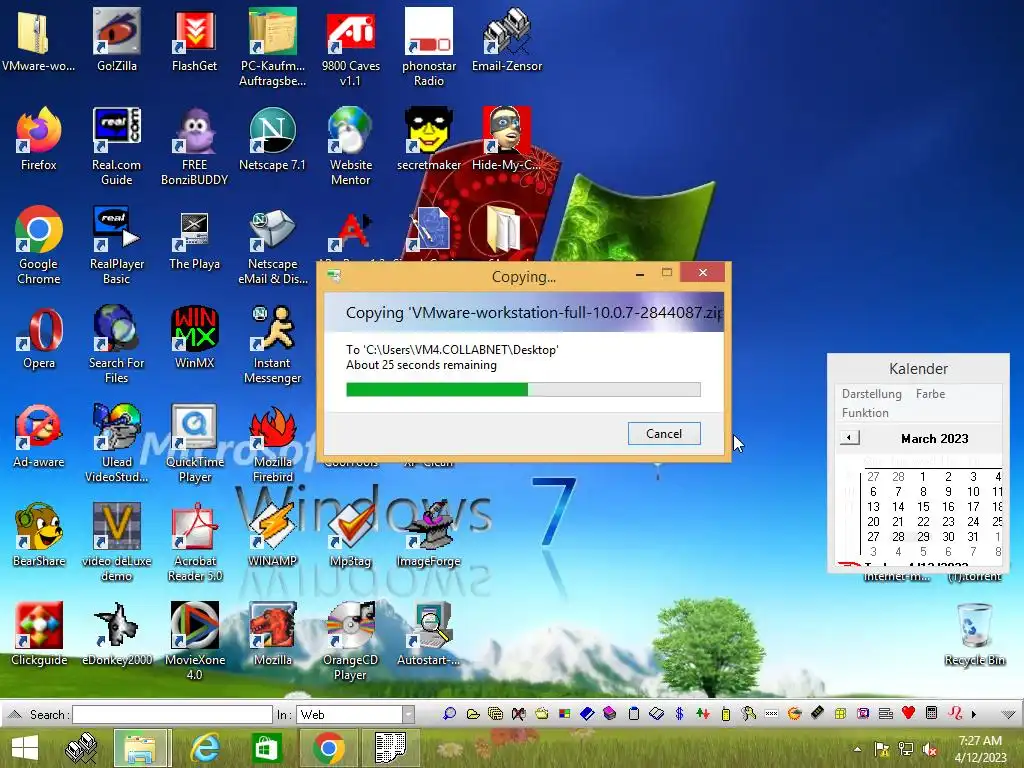This screenshot has height=768, width=1024.
Task: Select the QuickTime Player desktop icon
Action: pos(194,444)
